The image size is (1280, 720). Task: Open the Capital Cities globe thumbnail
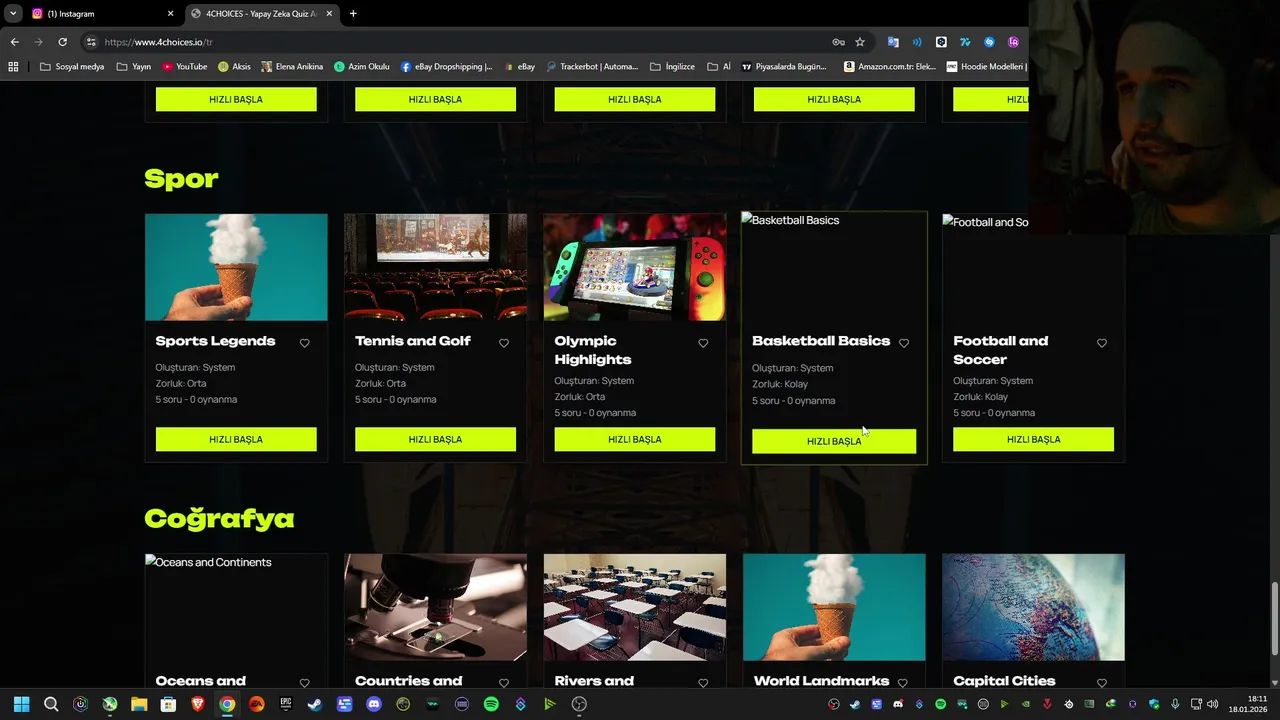click(1033, 607)
